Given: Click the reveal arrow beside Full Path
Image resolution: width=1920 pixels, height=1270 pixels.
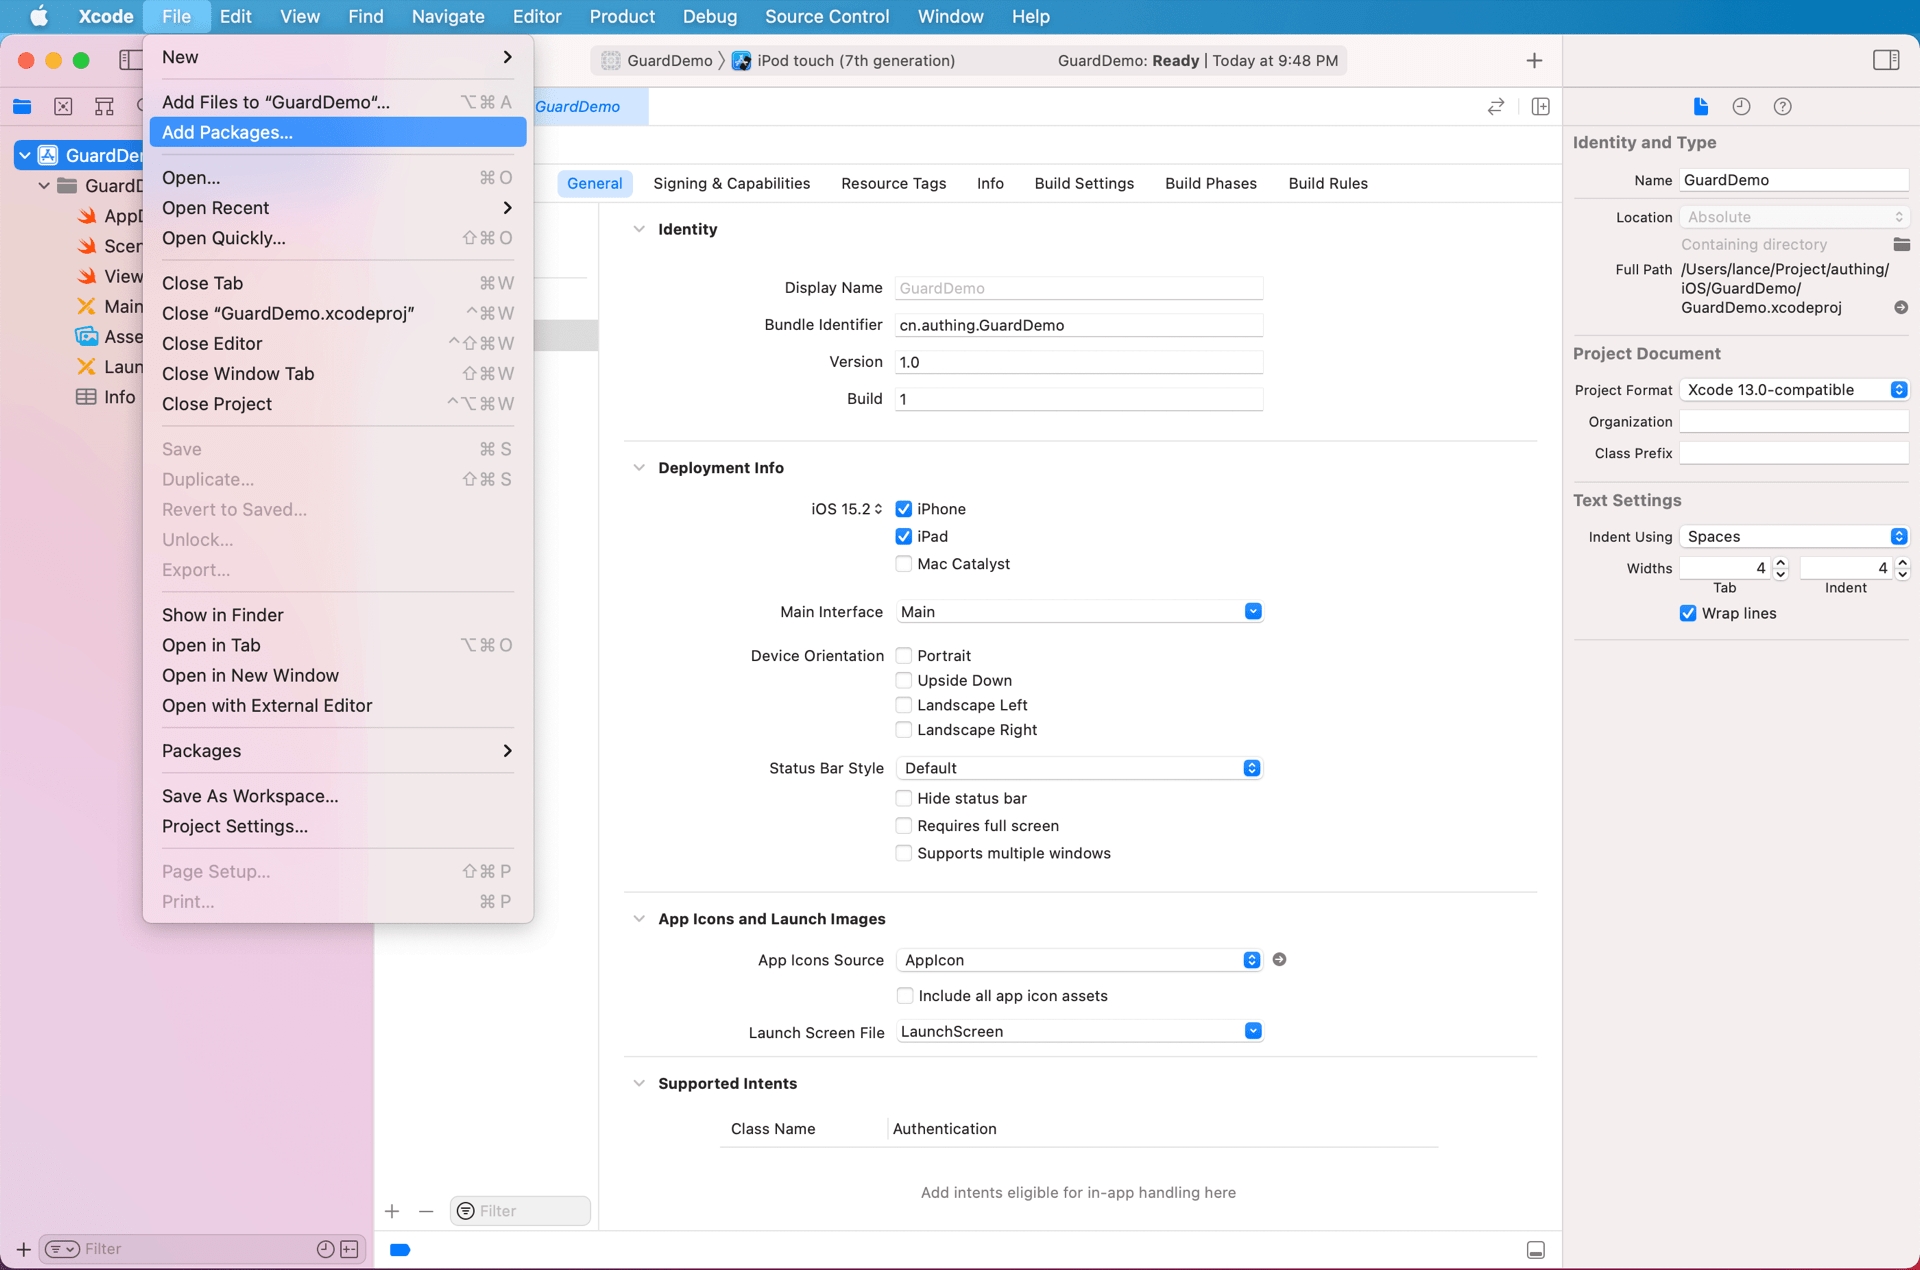Looking at the screenshot, I should [x=1901, y=307].
